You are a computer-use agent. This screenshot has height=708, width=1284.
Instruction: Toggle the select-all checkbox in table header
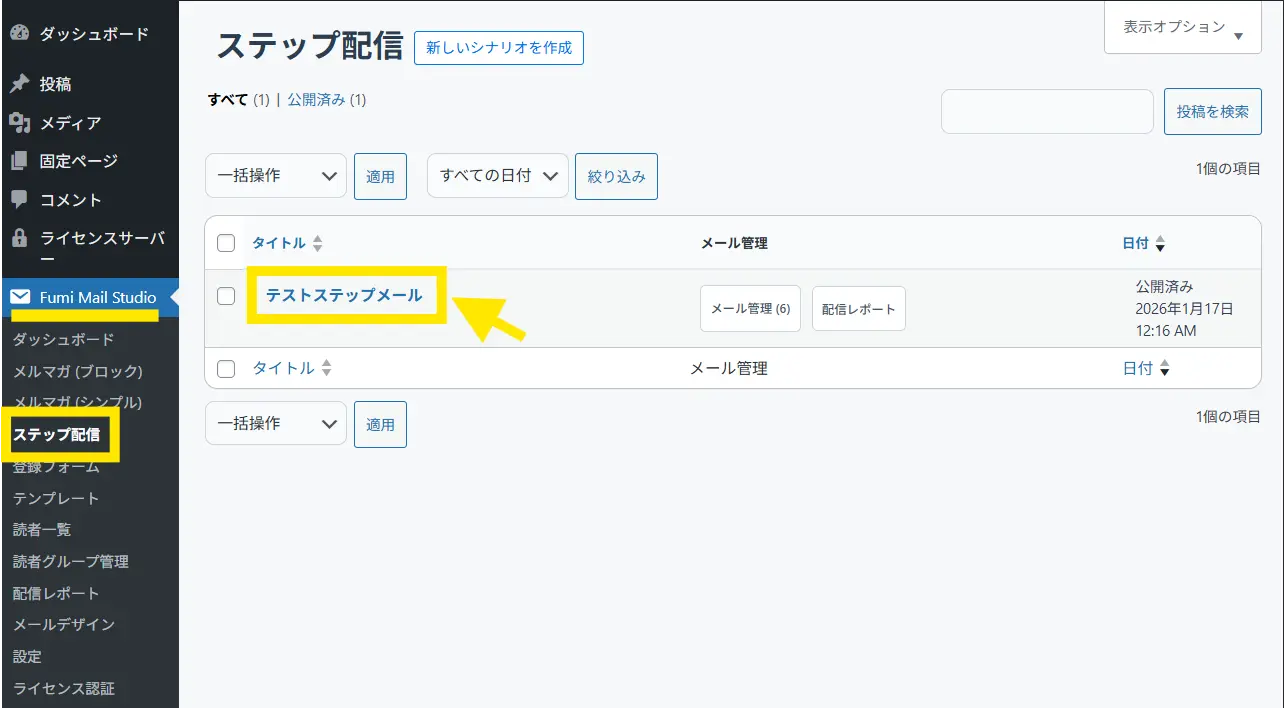tap(226, 243)
